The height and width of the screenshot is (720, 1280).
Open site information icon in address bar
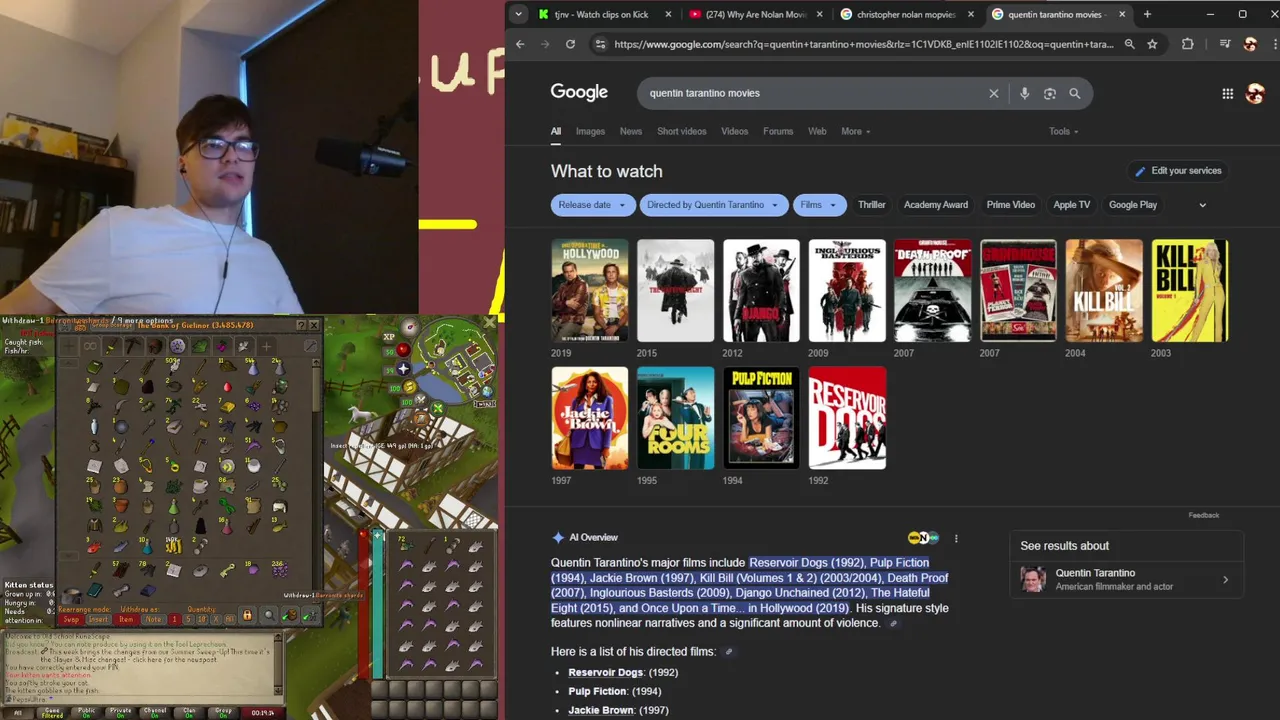[600, 44]
